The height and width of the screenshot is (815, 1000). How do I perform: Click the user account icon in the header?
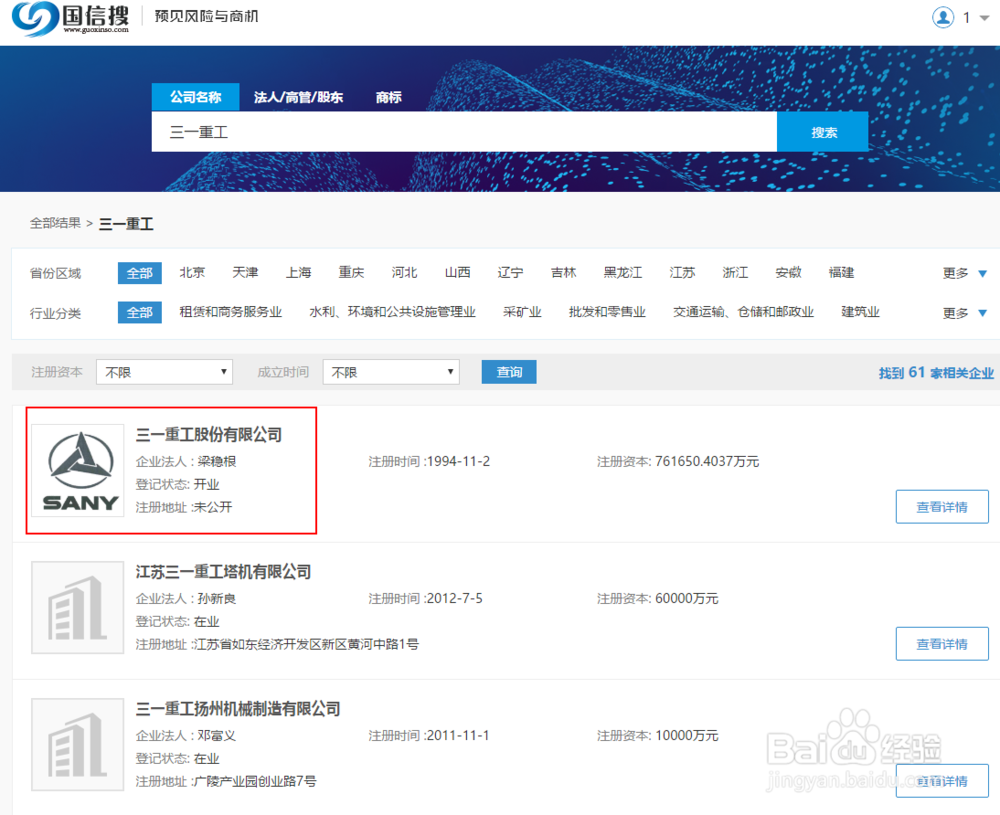pos(943,17)
